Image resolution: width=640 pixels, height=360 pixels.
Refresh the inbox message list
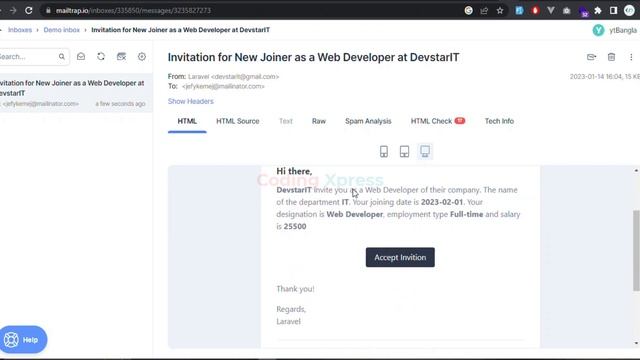click(101, 57)
